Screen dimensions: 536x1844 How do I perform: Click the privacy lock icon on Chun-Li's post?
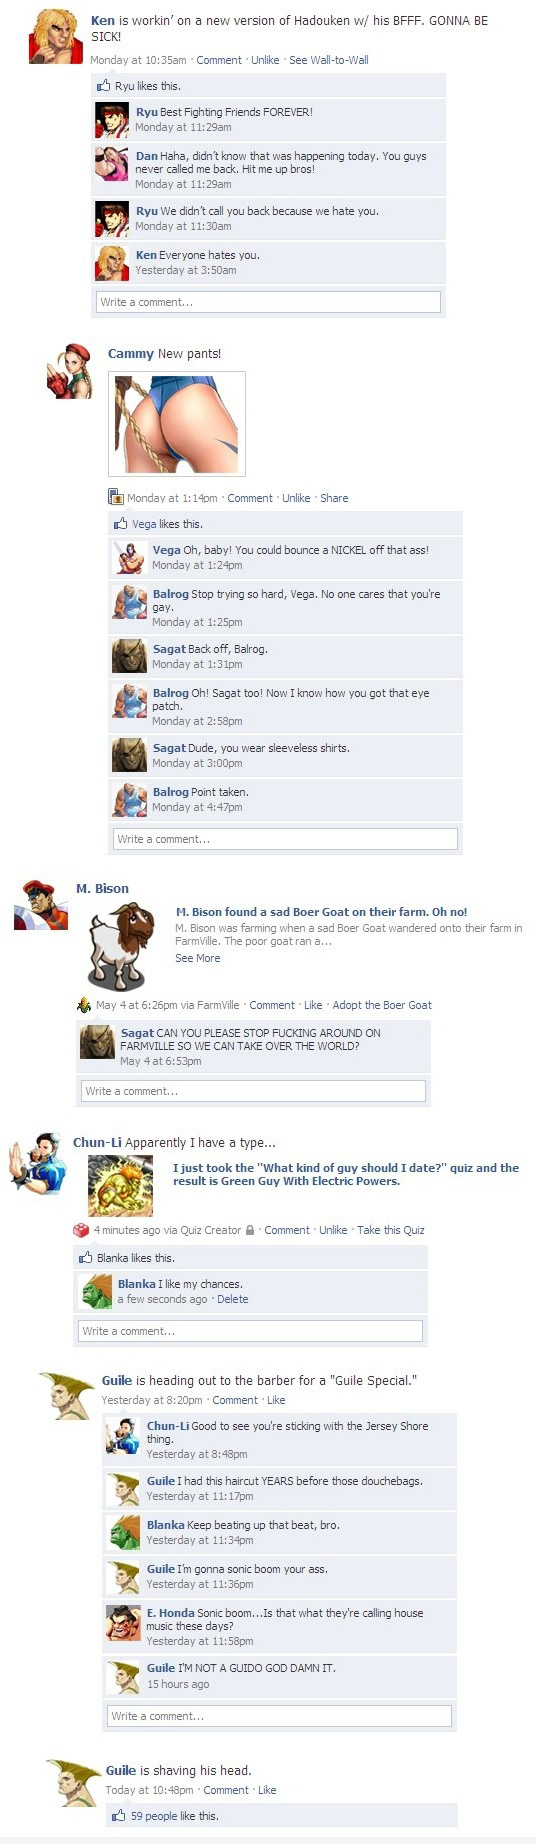click(250, 1230)
